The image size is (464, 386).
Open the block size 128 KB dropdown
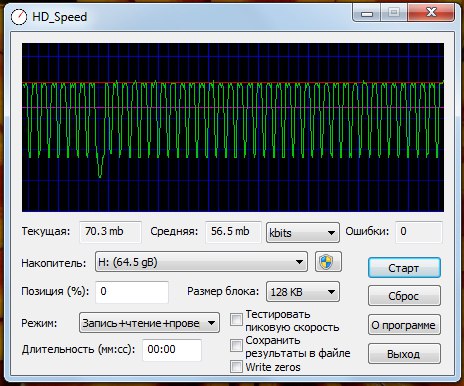(303, 292)
